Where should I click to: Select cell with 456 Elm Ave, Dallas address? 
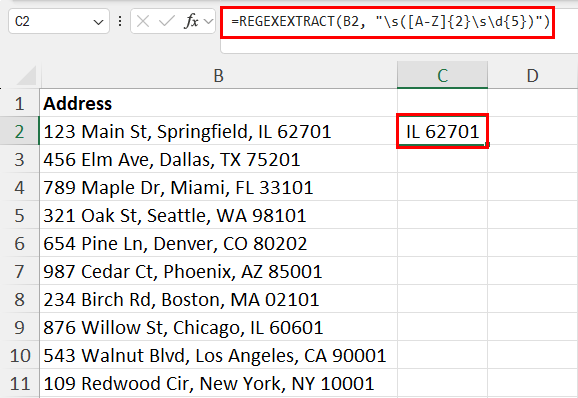[x=219, y=159]
